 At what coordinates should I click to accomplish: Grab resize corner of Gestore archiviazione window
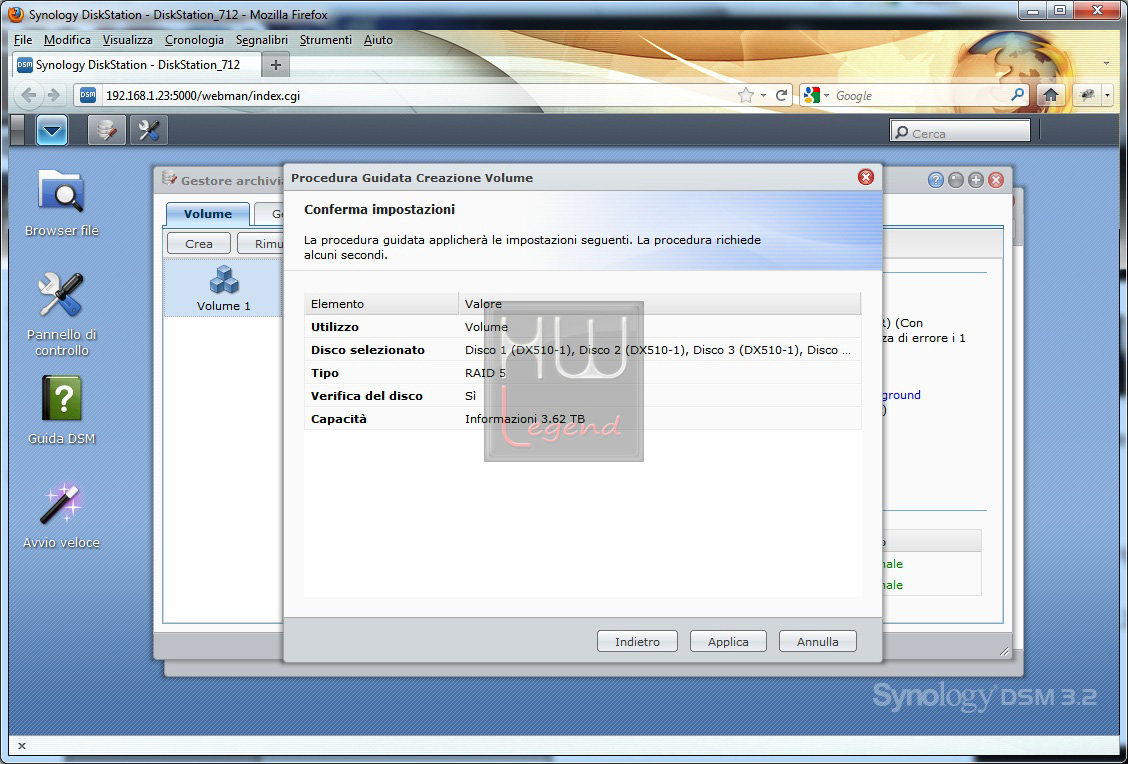pyautogui.click(x=1004, y=651)
